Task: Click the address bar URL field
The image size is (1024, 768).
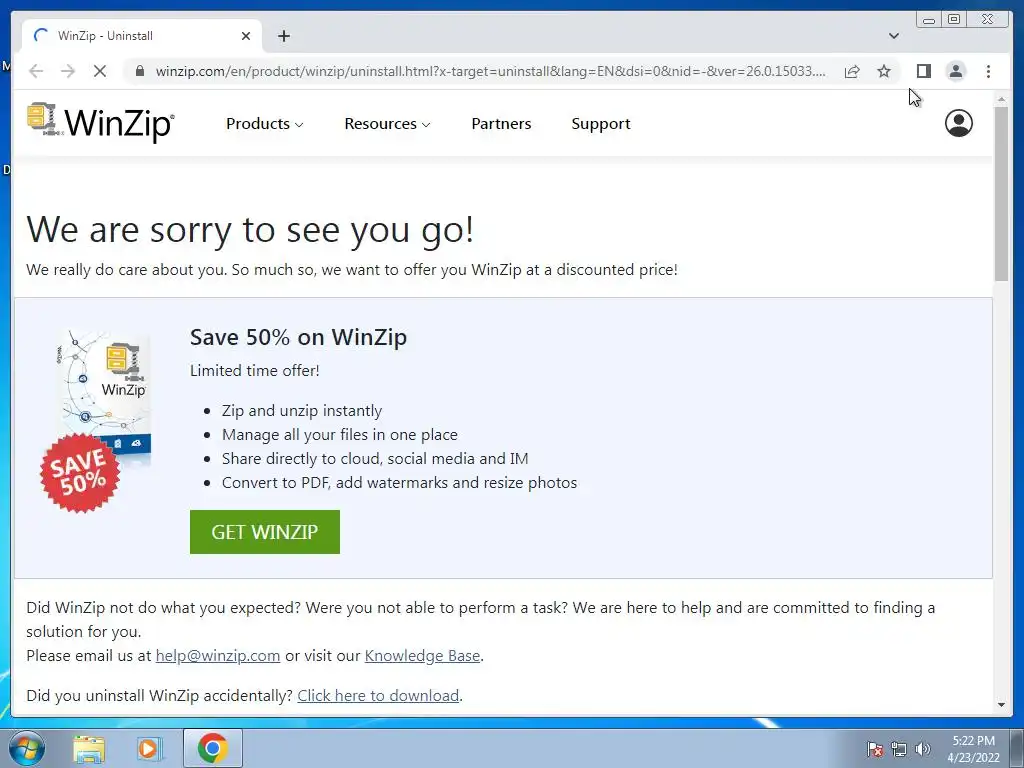Action: pyautogui.click(x=490, y=71)
